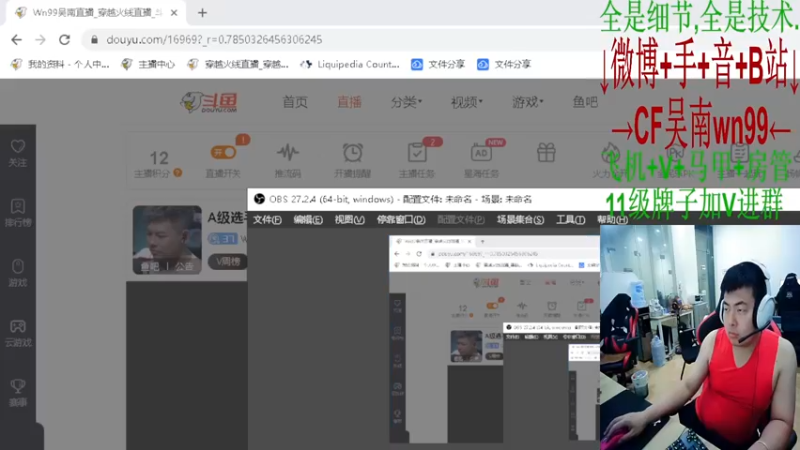800x450 pixels.
Task: Close the Wn99 browser tab
Action: [x=174, y=13]
